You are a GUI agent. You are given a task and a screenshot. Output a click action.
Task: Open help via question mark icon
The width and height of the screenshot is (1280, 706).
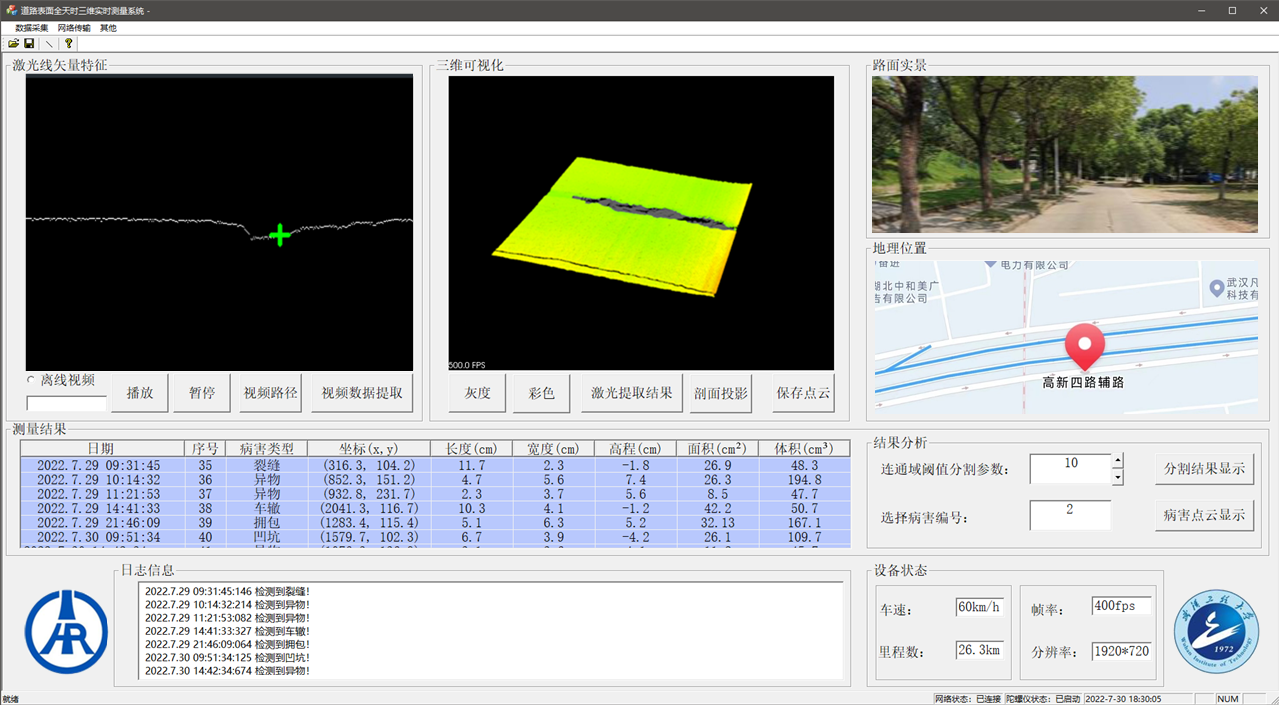click(68, 44)
